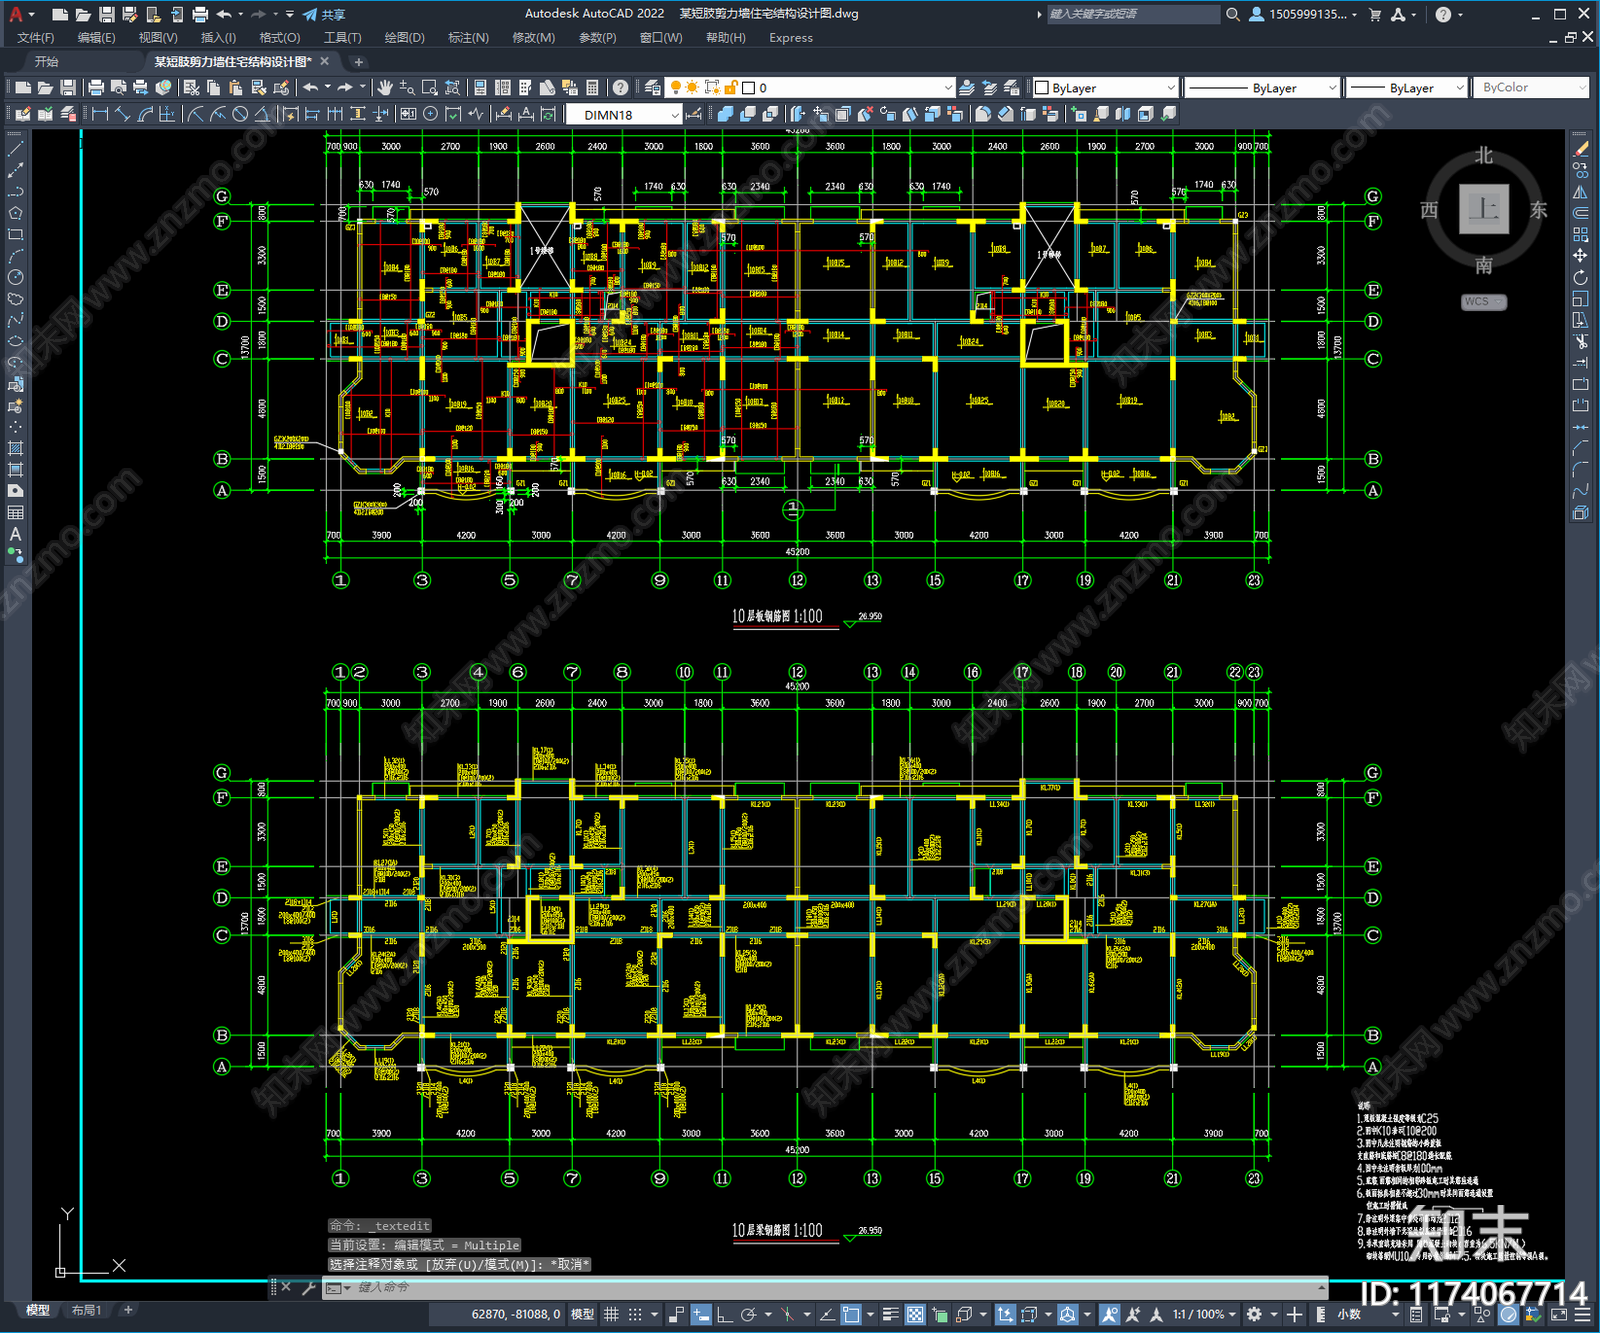
Task: Click the Hatch tool in draw toolbar
Action: click(x=15, y=448)
